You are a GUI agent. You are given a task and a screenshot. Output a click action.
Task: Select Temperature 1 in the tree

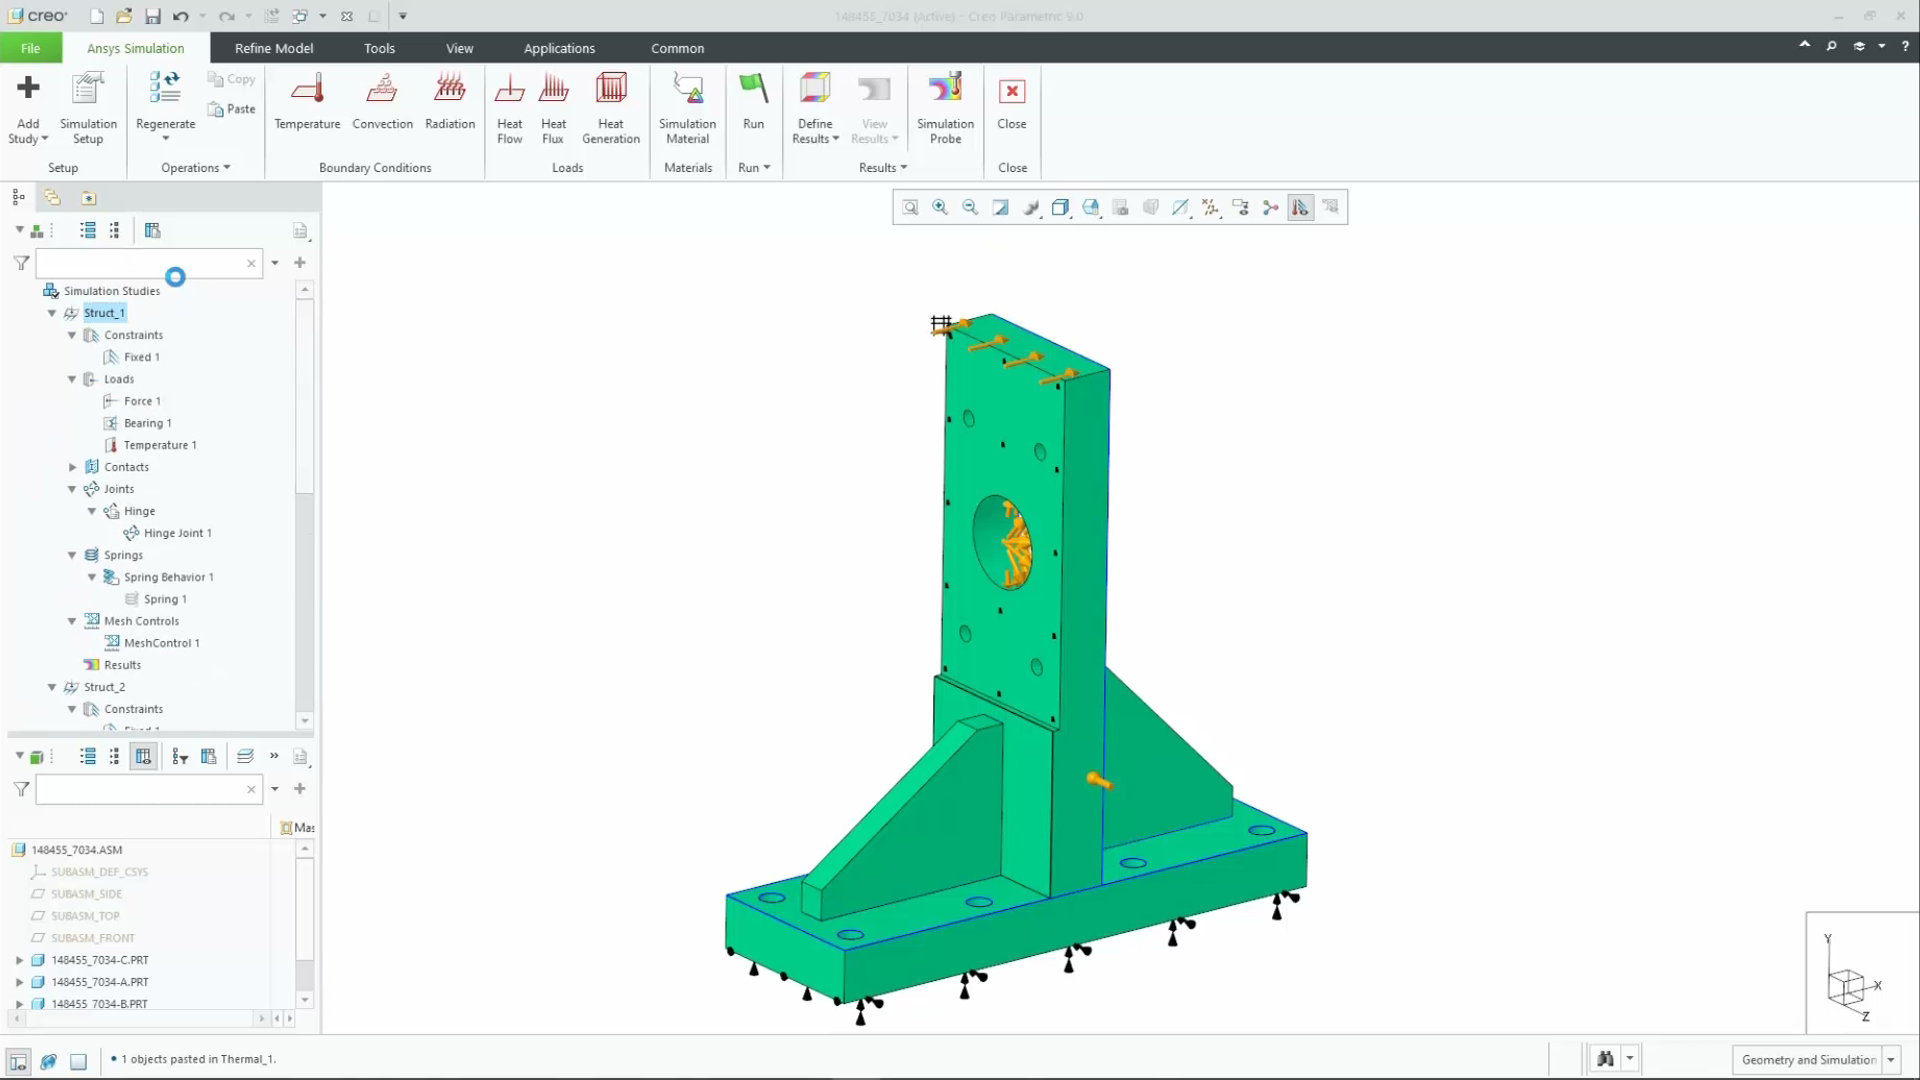pos(160,445)
